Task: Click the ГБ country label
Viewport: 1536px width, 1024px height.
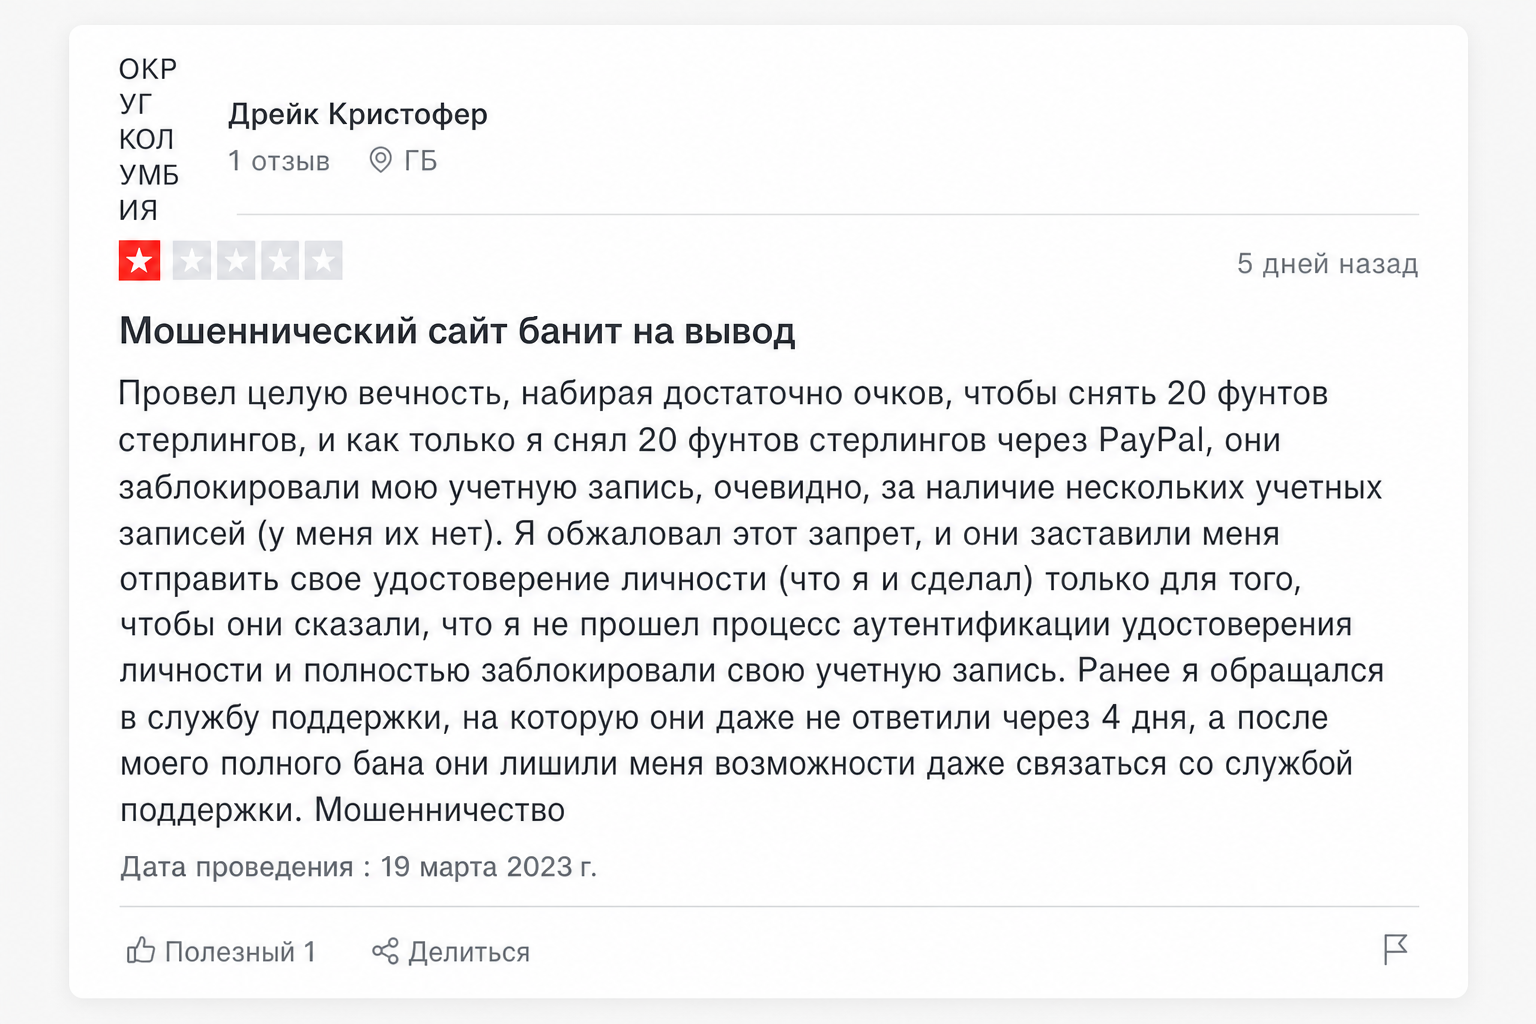Action: point(421,161)
